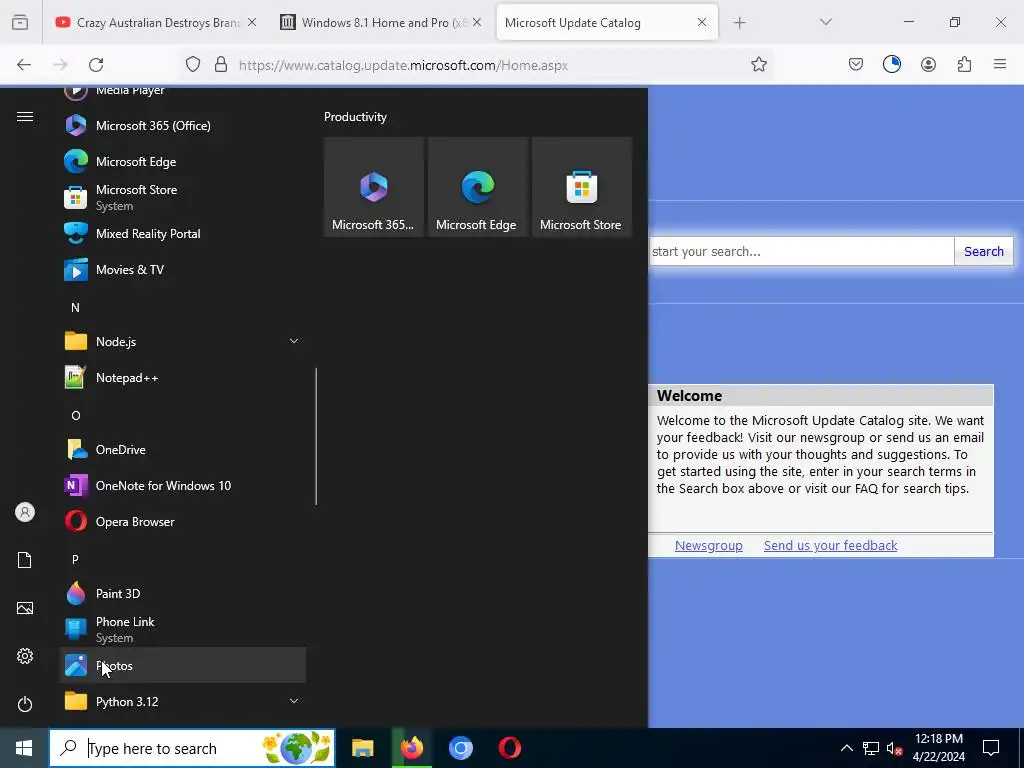
Task: Open the muted volume tray icon
Action: tap(894, 748)
